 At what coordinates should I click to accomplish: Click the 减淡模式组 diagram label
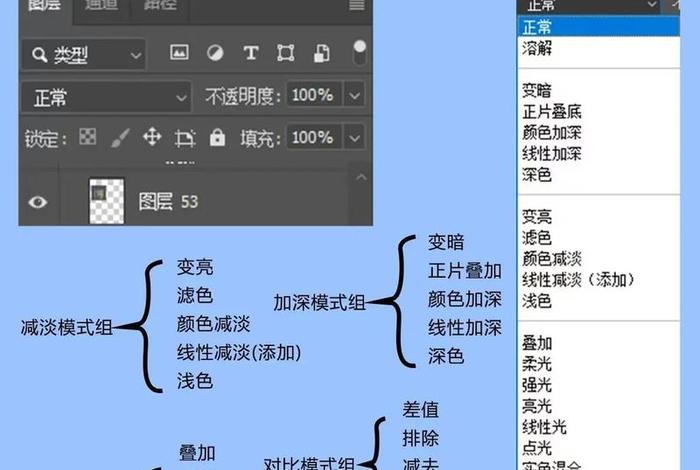tap(67, 327)
